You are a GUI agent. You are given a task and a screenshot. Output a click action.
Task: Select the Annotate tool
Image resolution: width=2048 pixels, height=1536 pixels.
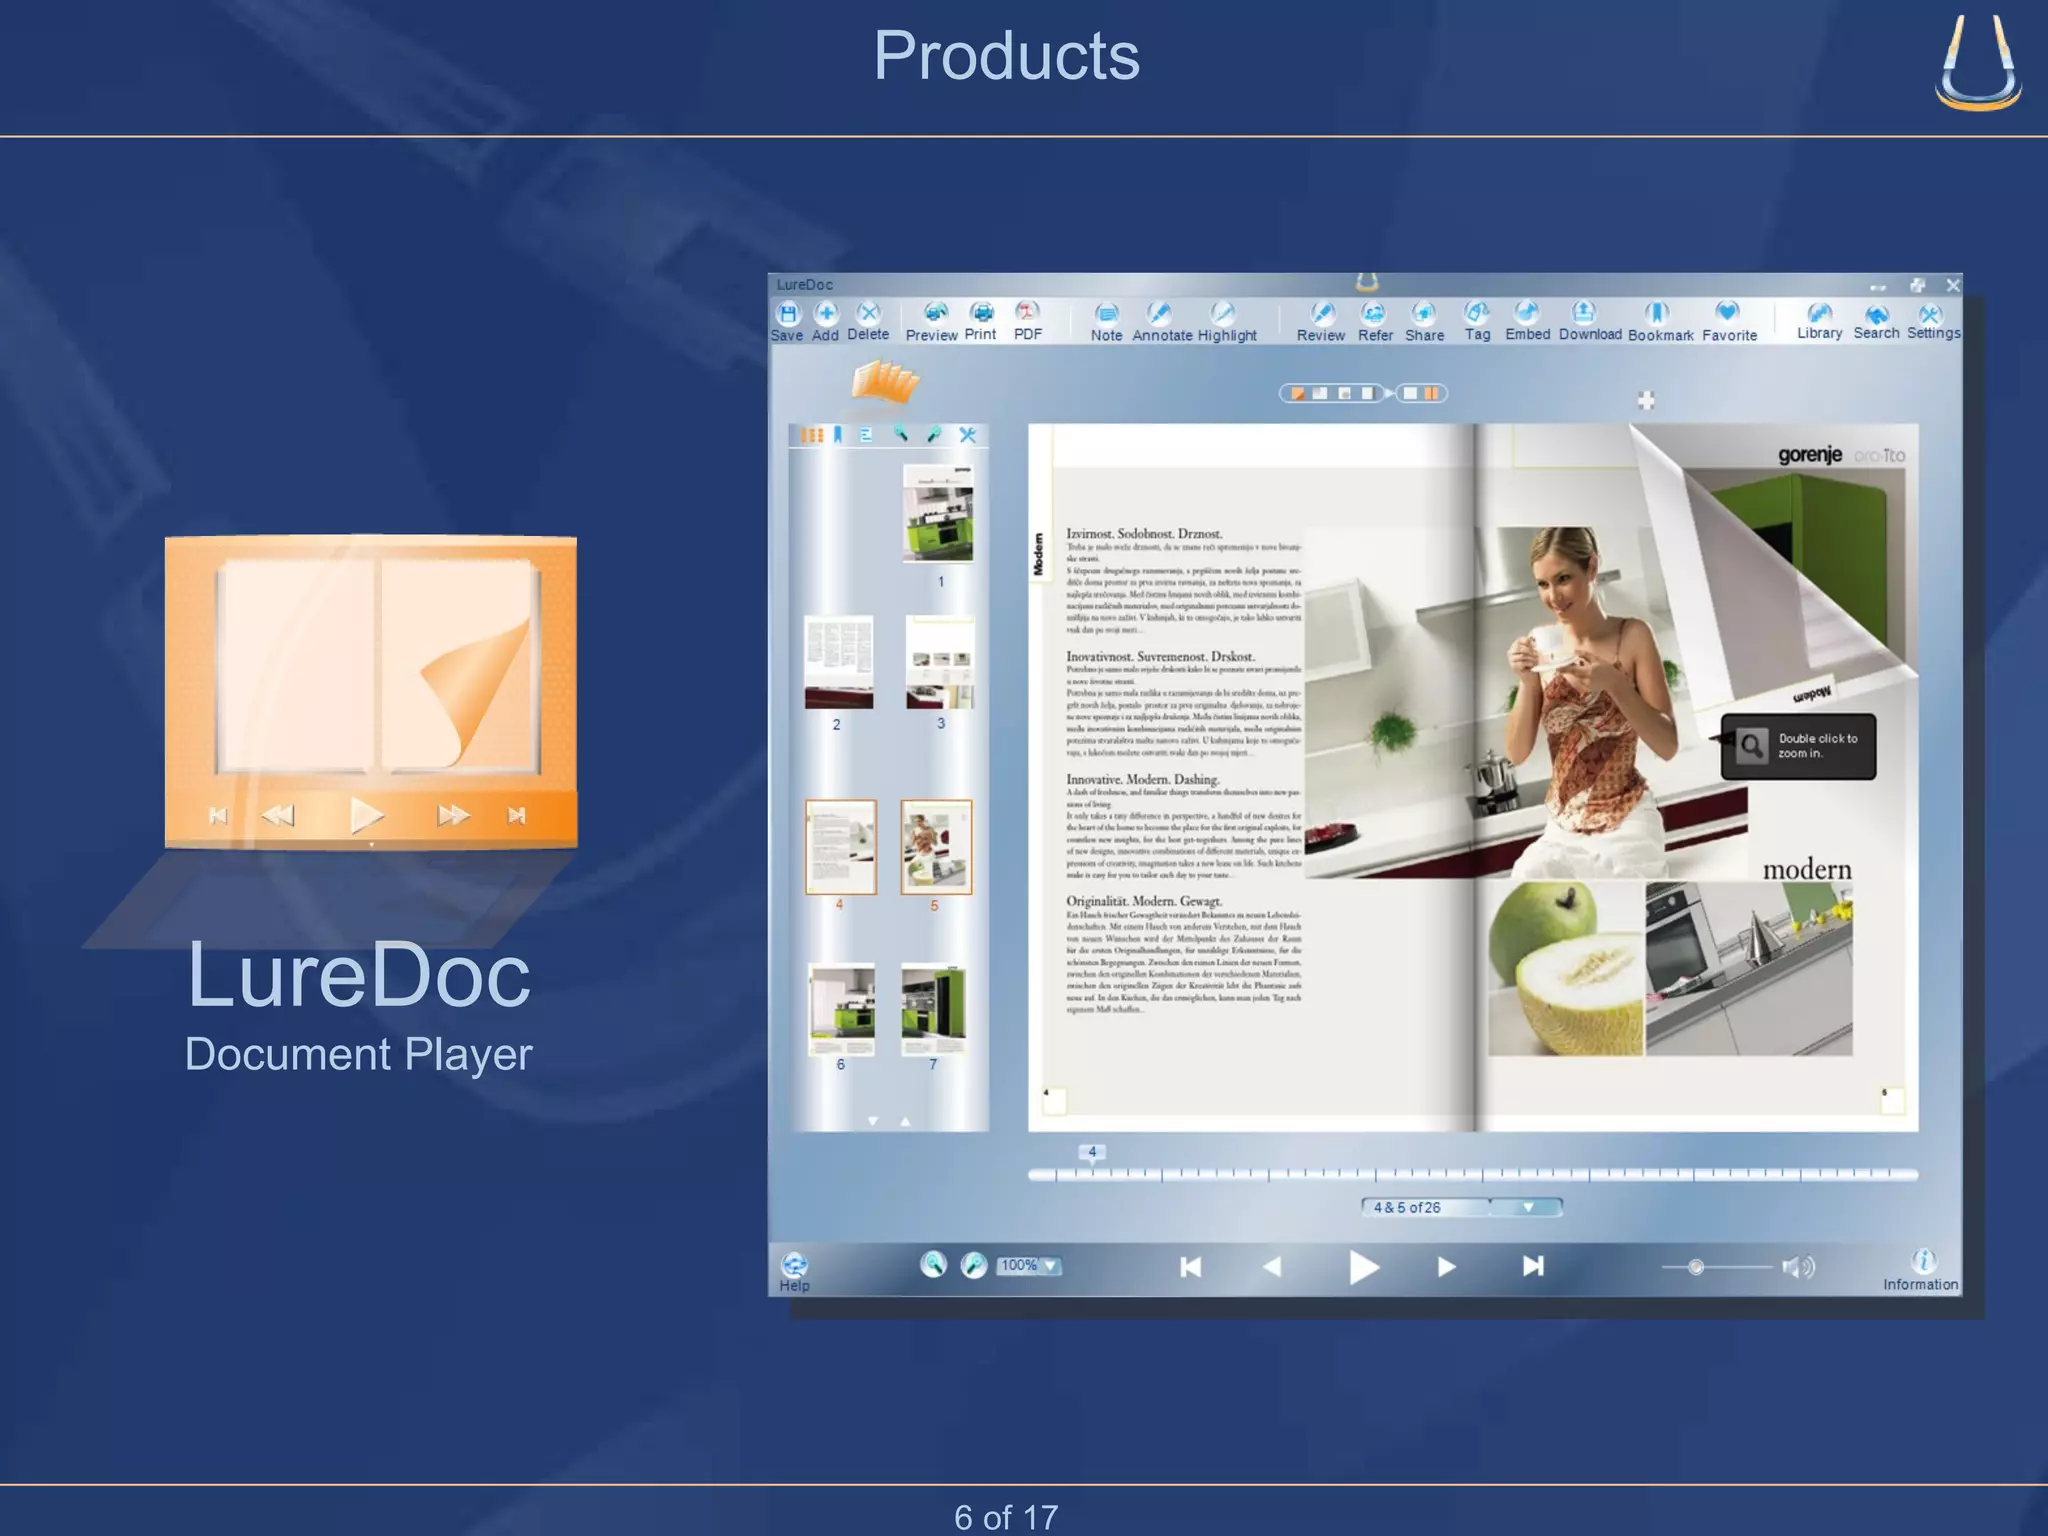pyautogui.click(x=1160, y=314)
